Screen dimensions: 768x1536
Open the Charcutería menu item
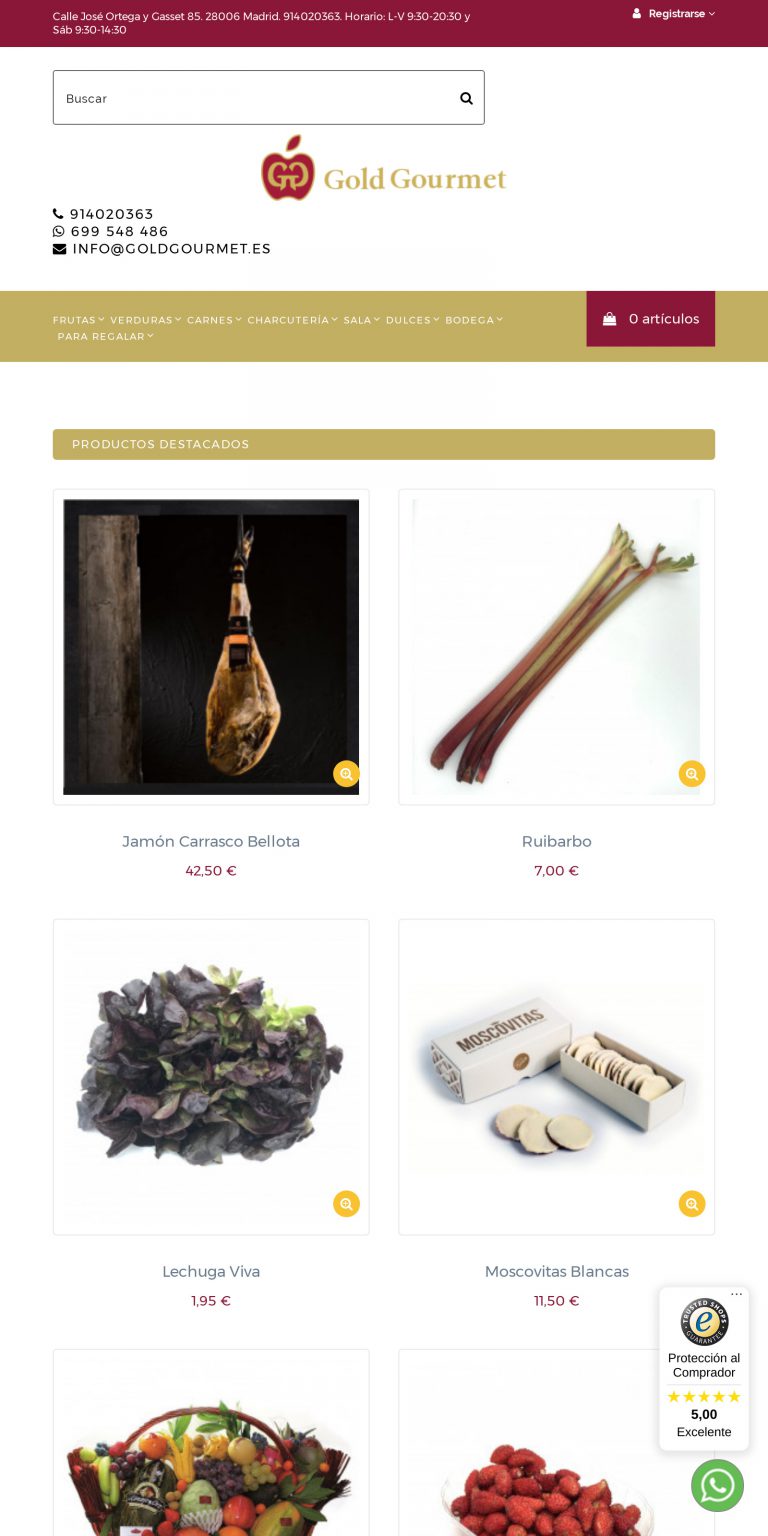292,320
